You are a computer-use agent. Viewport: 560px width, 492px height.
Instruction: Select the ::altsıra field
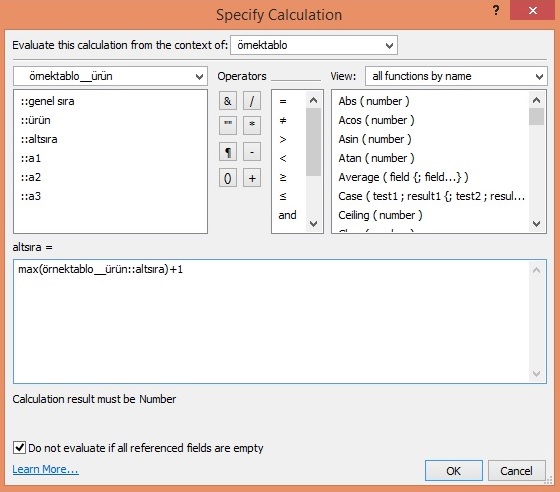coord(39,139)
